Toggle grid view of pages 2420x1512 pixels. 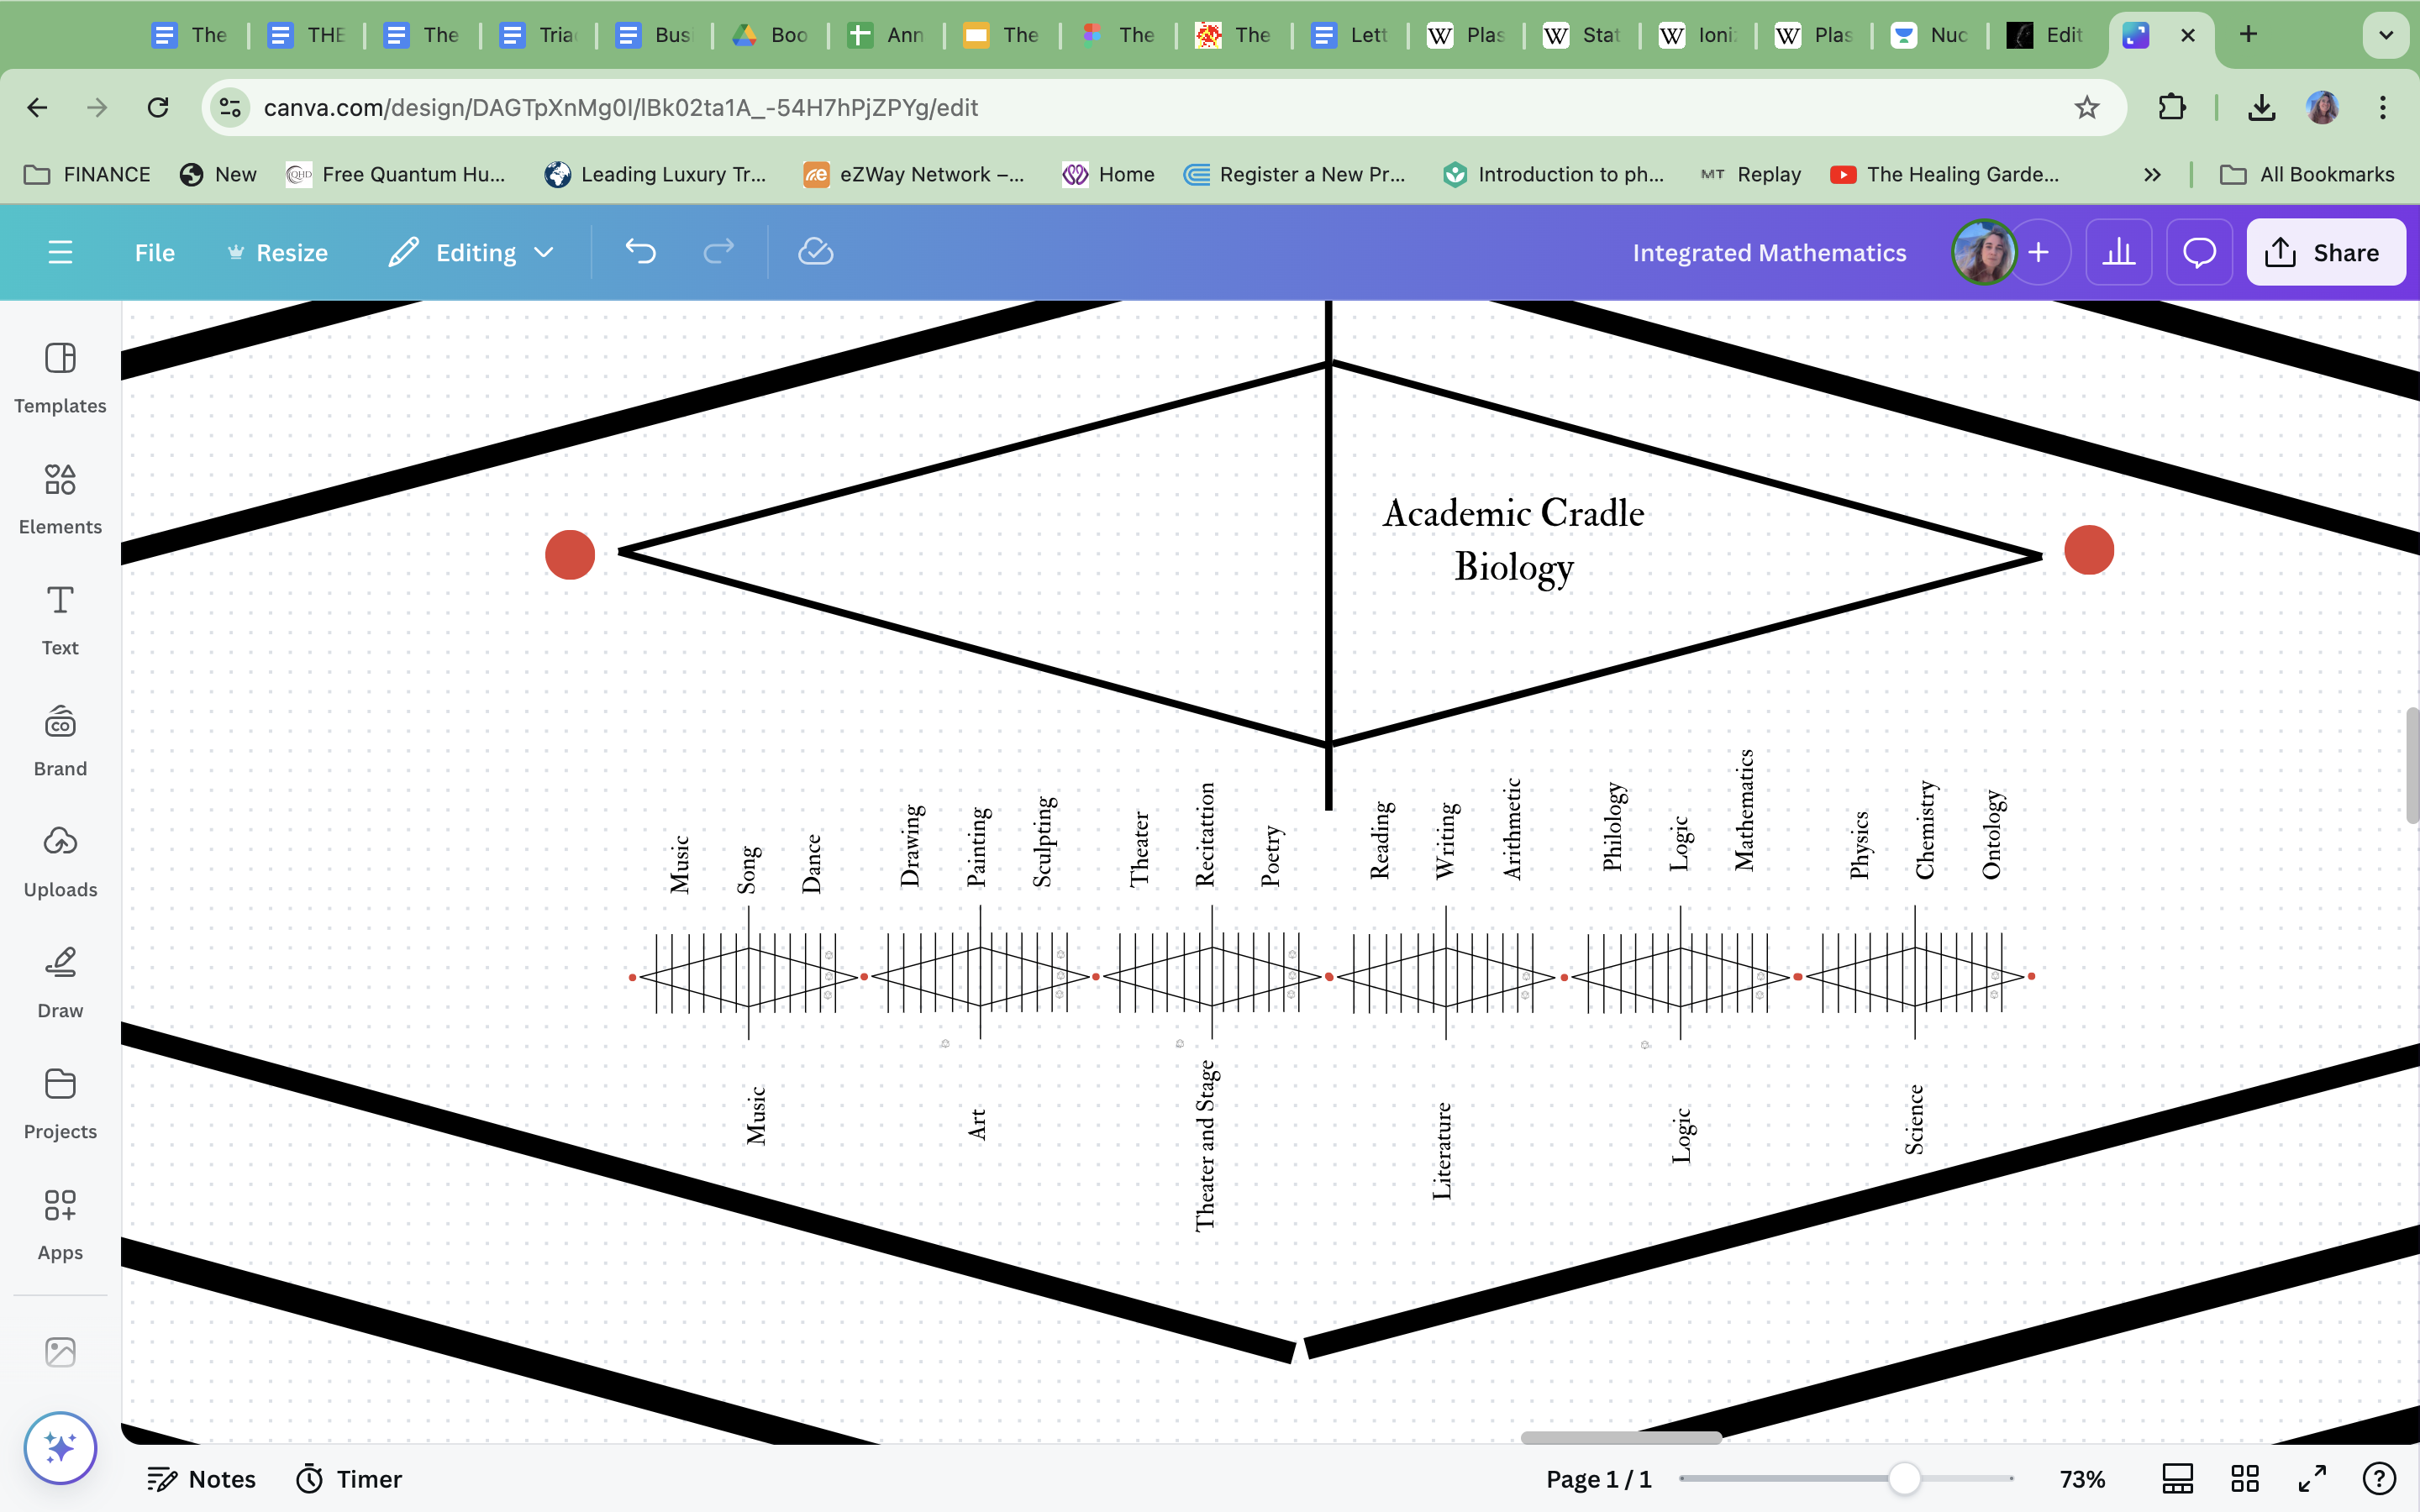point(2245,1478)
